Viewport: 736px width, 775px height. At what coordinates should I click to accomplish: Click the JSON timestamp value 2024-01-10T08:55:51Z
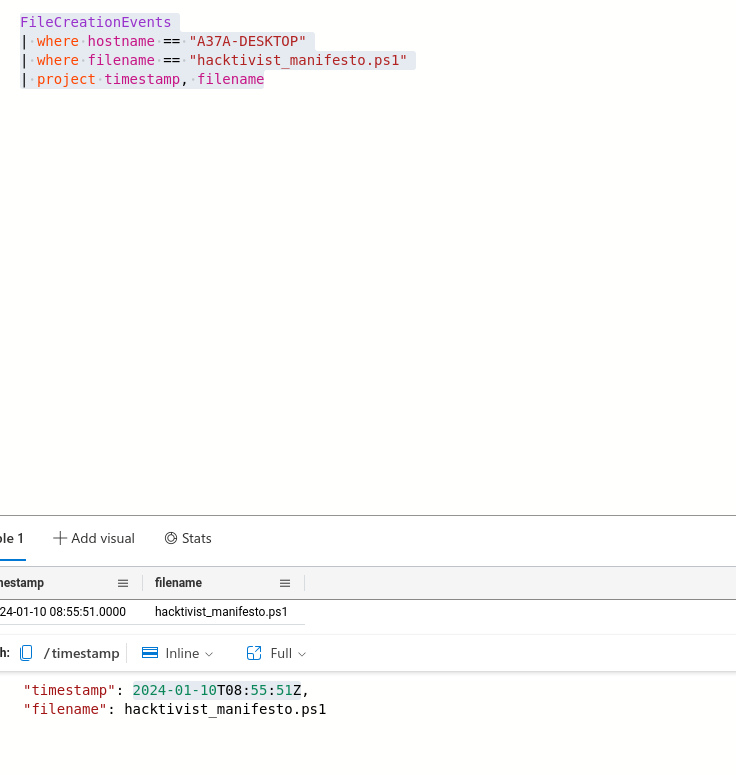(x=220, y=690)
